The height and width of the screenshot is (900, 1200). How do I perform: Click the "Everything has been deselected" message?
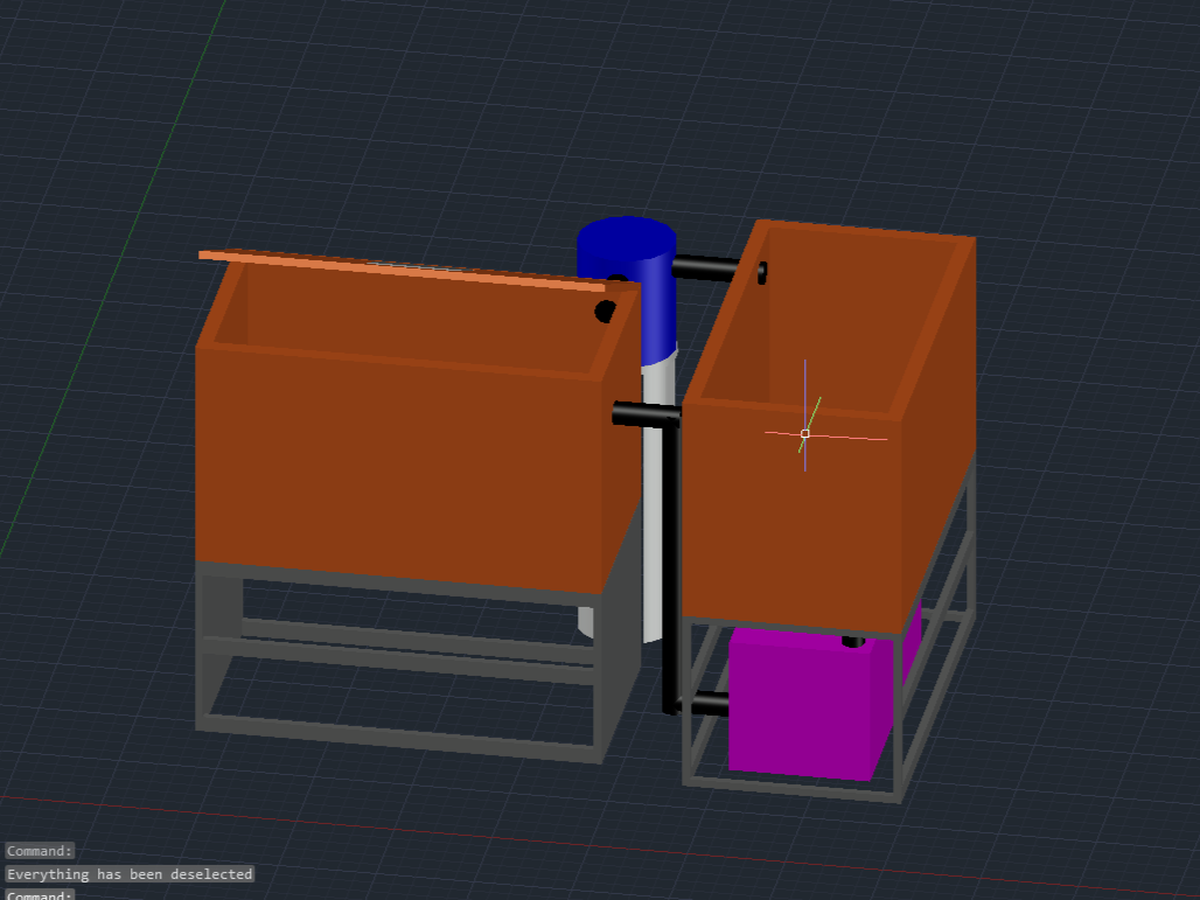tap(130, 874)
